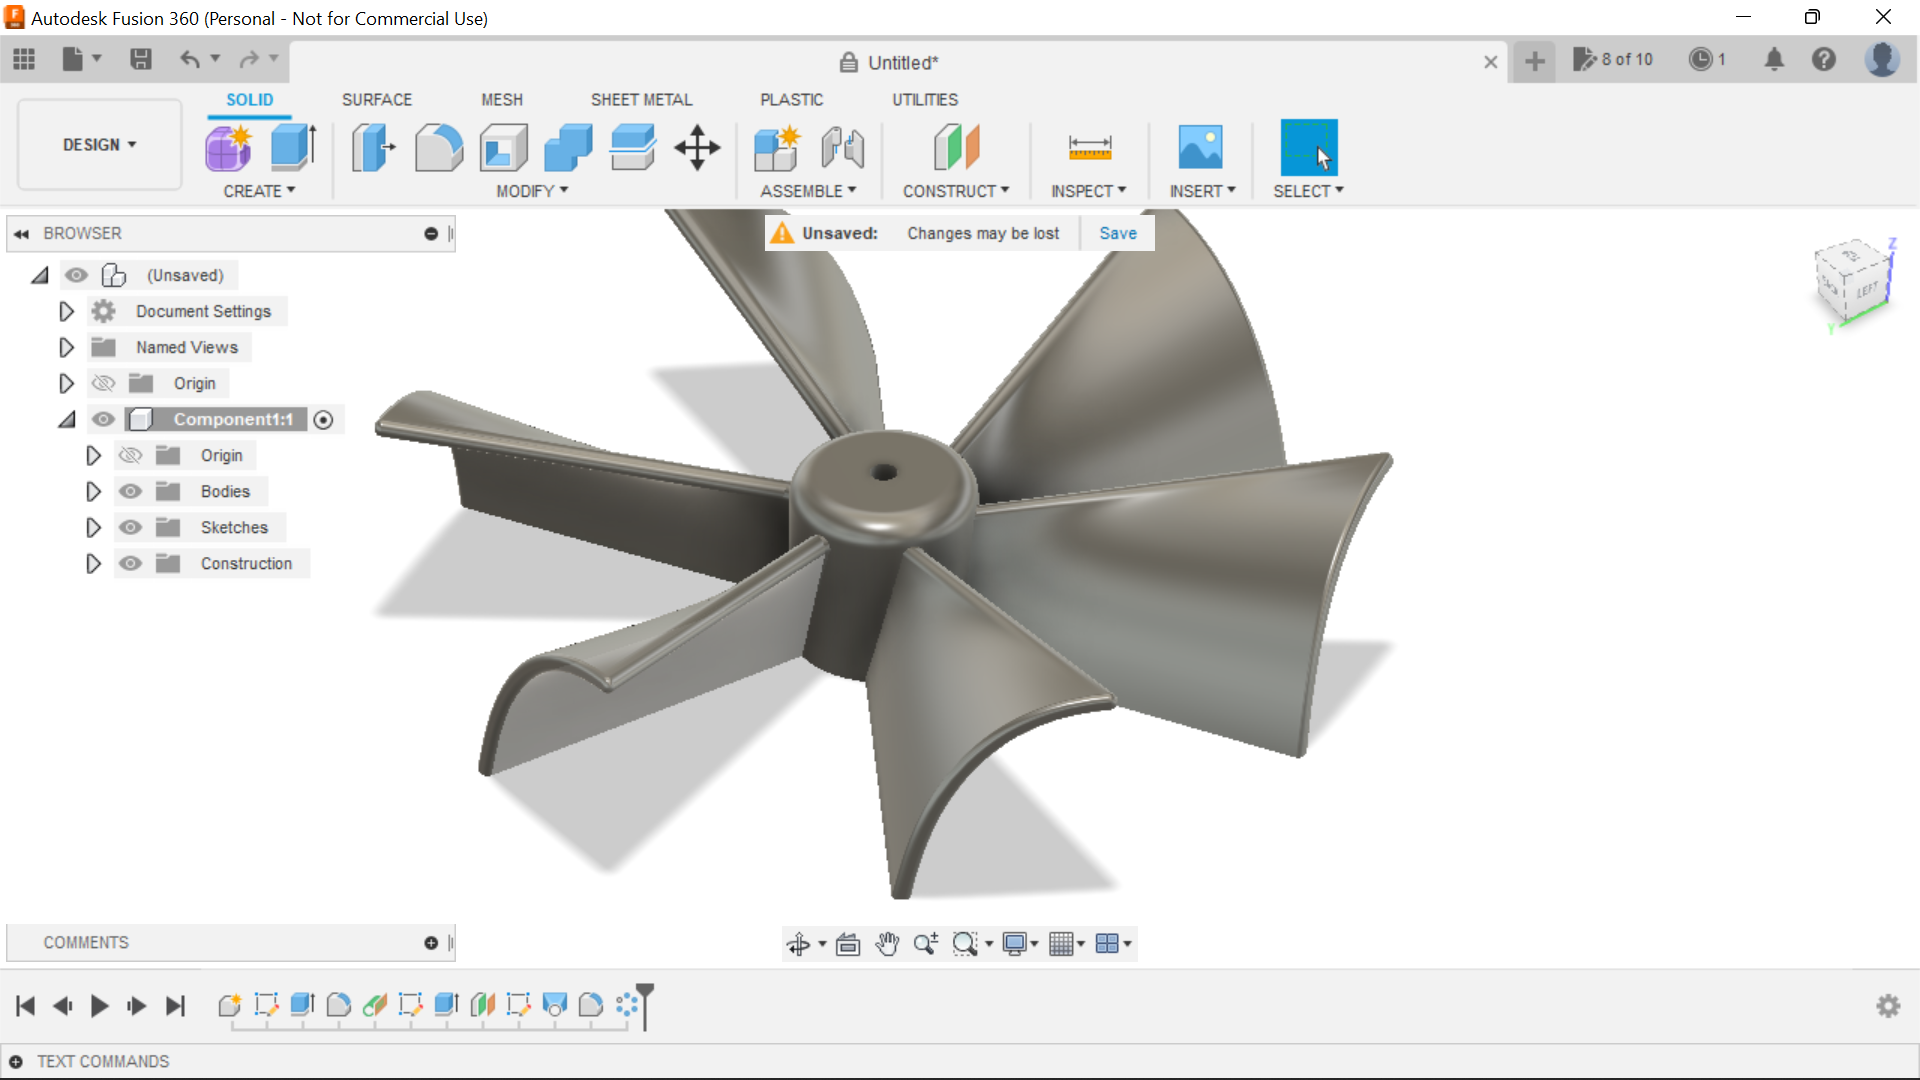Viewport: 1920px width, 1080px height.
Task: Switch to the UTILITIES tab
Action: click(x=925, y=100)
